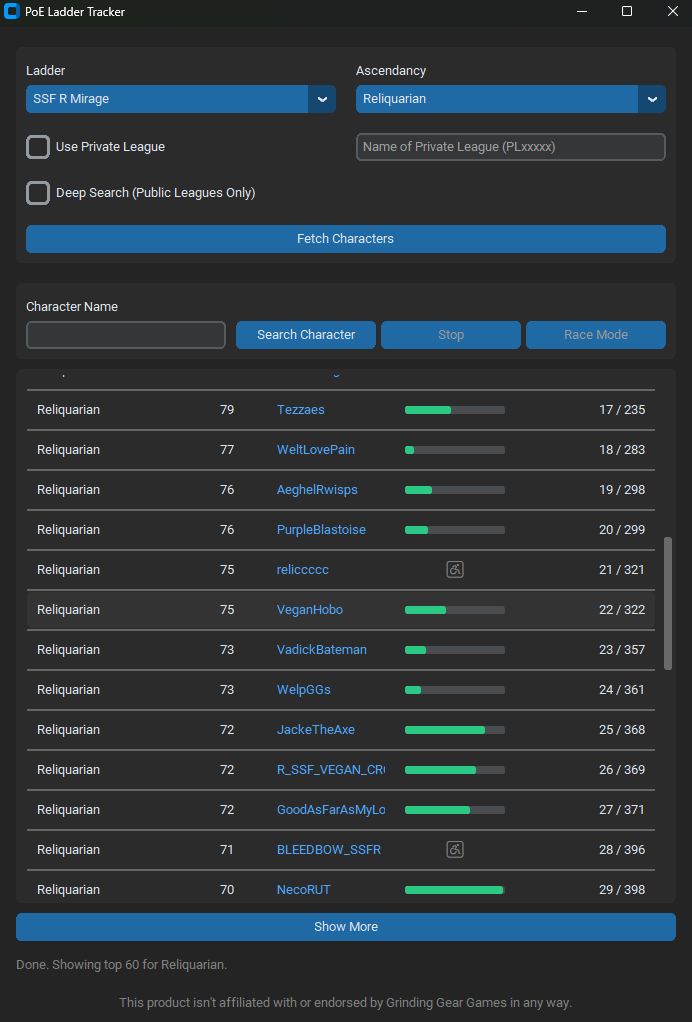Click the NecoRUT experience progress bar
Image resolution: width=692 pixels, height=1022 pixels.
(x=455, y=890)
